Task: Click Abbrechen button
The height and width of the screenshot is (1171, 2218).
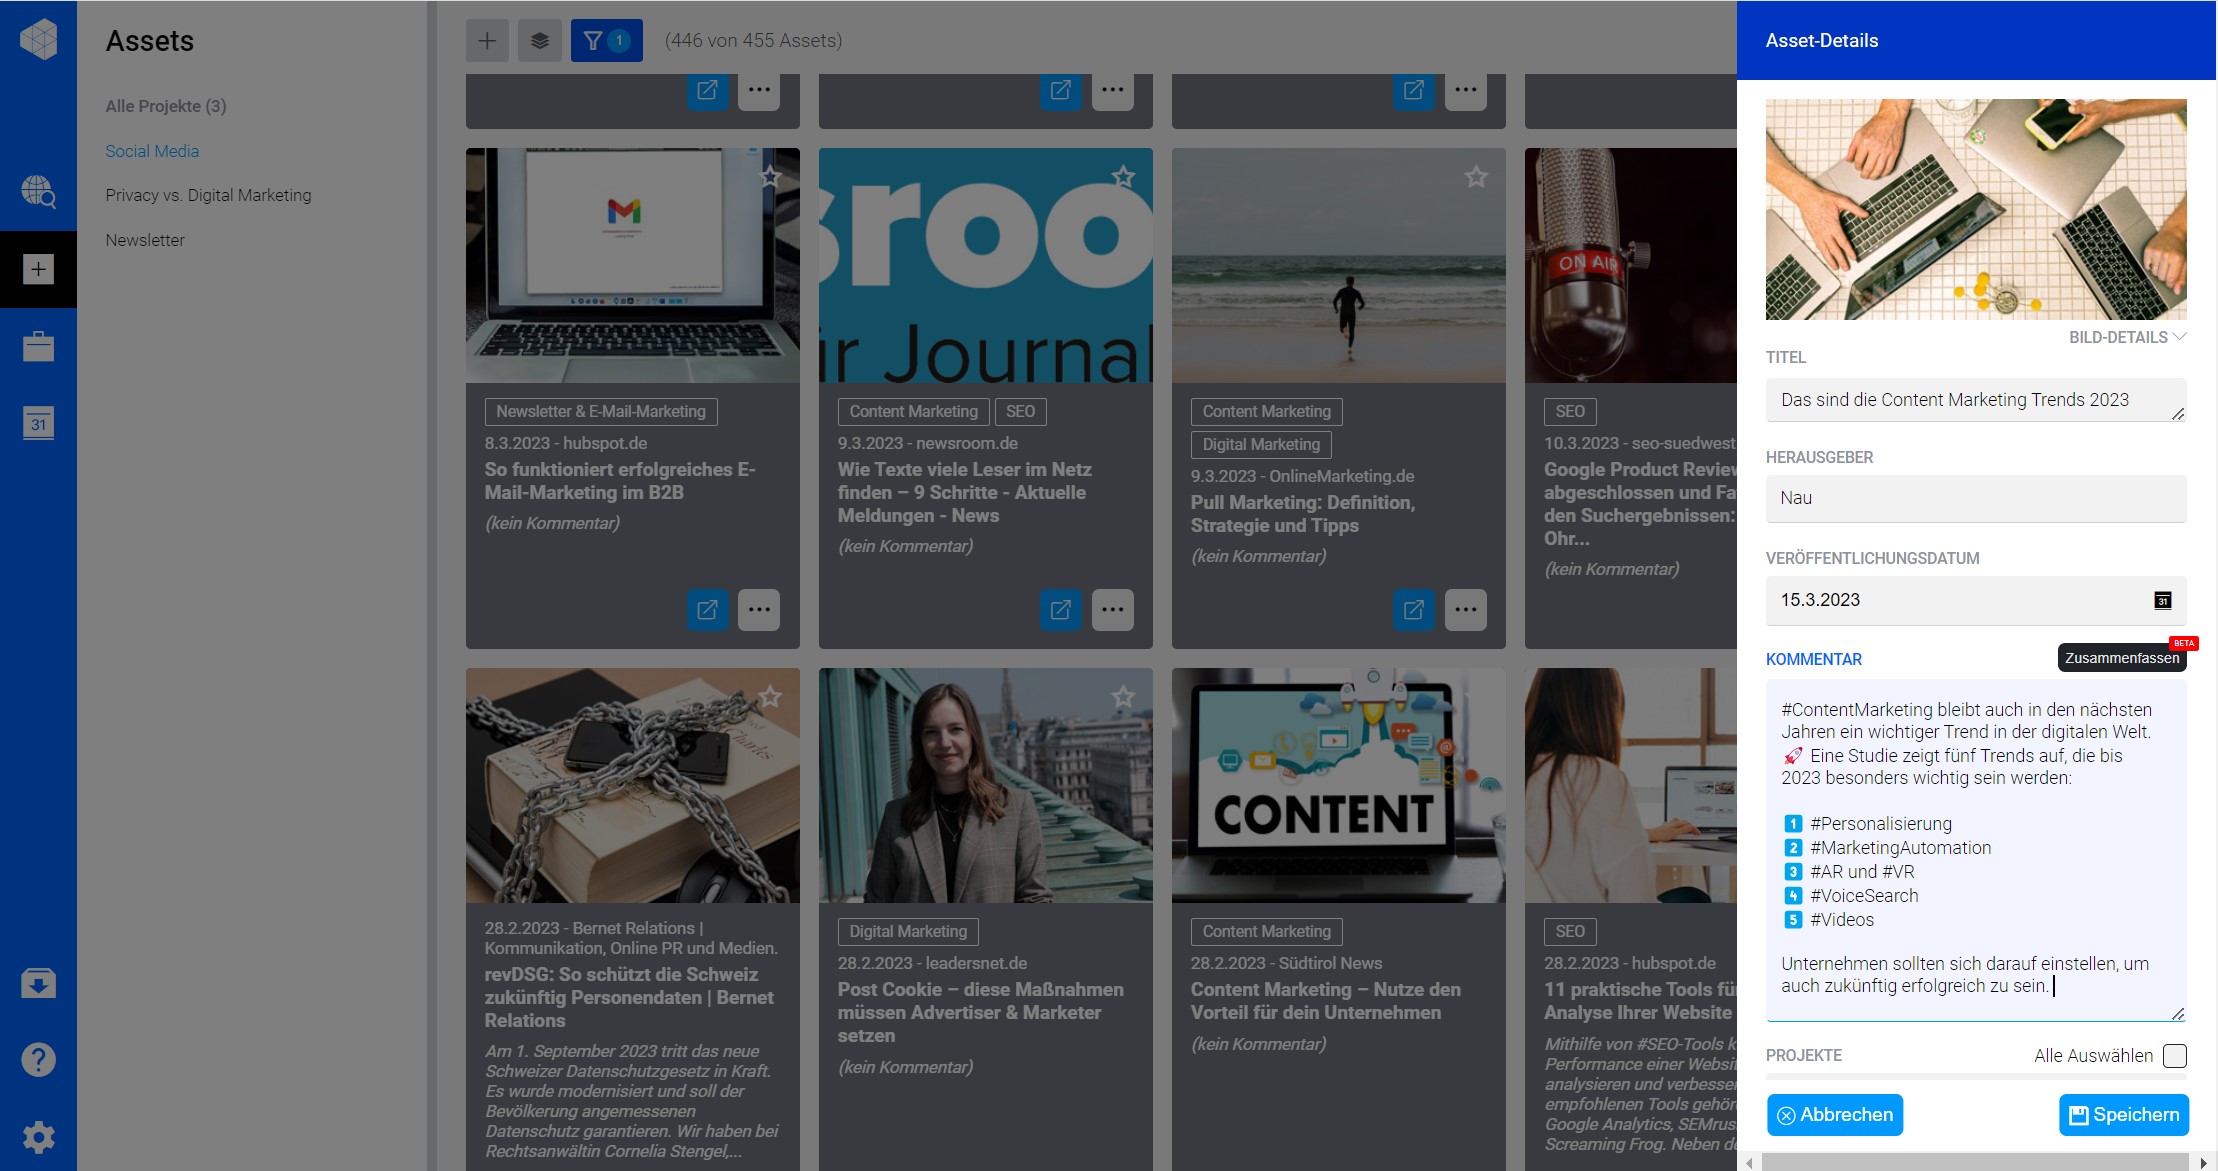Action: click(1835, 1115)
